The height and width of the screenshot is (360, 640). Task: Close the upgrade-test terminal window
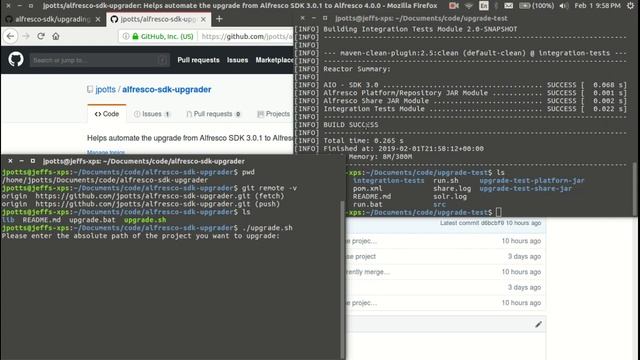[x=302, y=18]
